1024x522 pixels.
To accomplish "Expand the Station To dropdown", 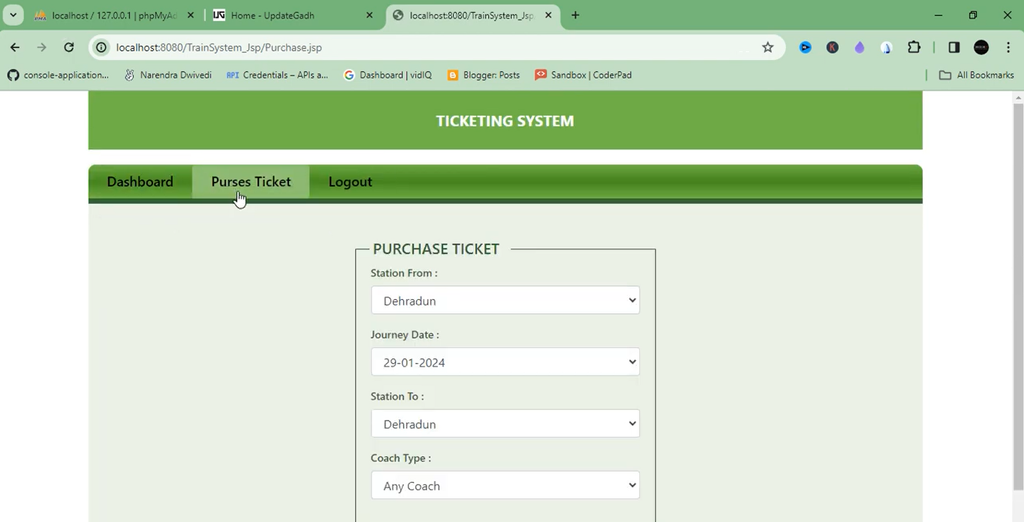I will (x=505, y=423).
